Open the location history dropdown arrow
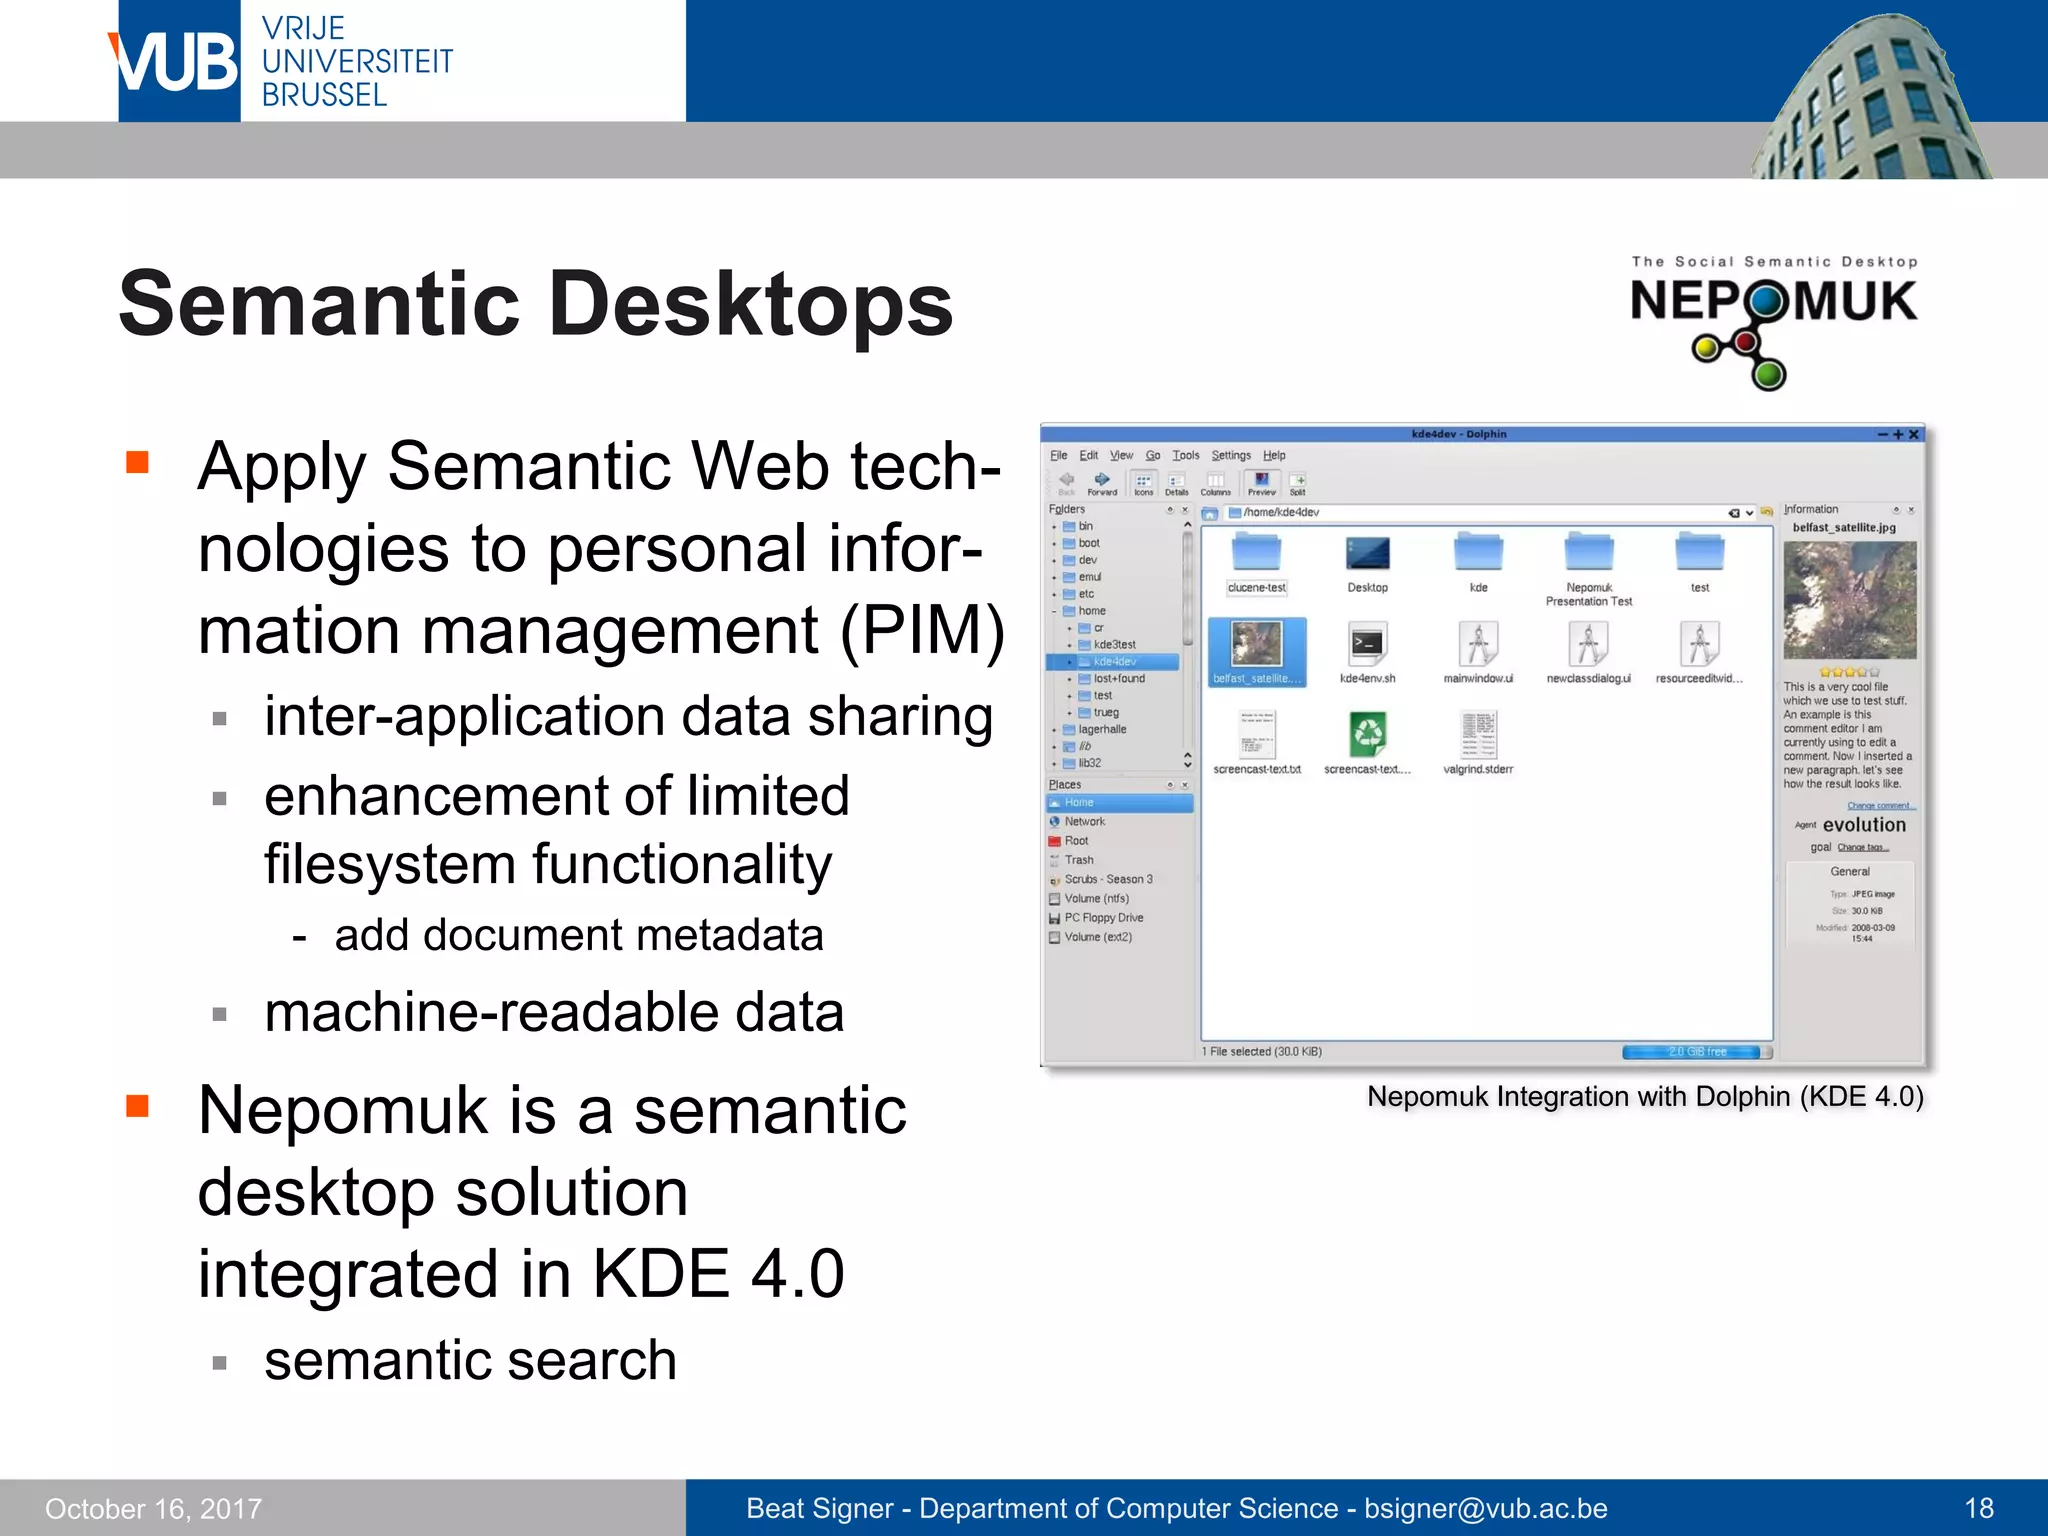The width and height of the screenshot is (2048, 1536). [x=1749, y=513]
